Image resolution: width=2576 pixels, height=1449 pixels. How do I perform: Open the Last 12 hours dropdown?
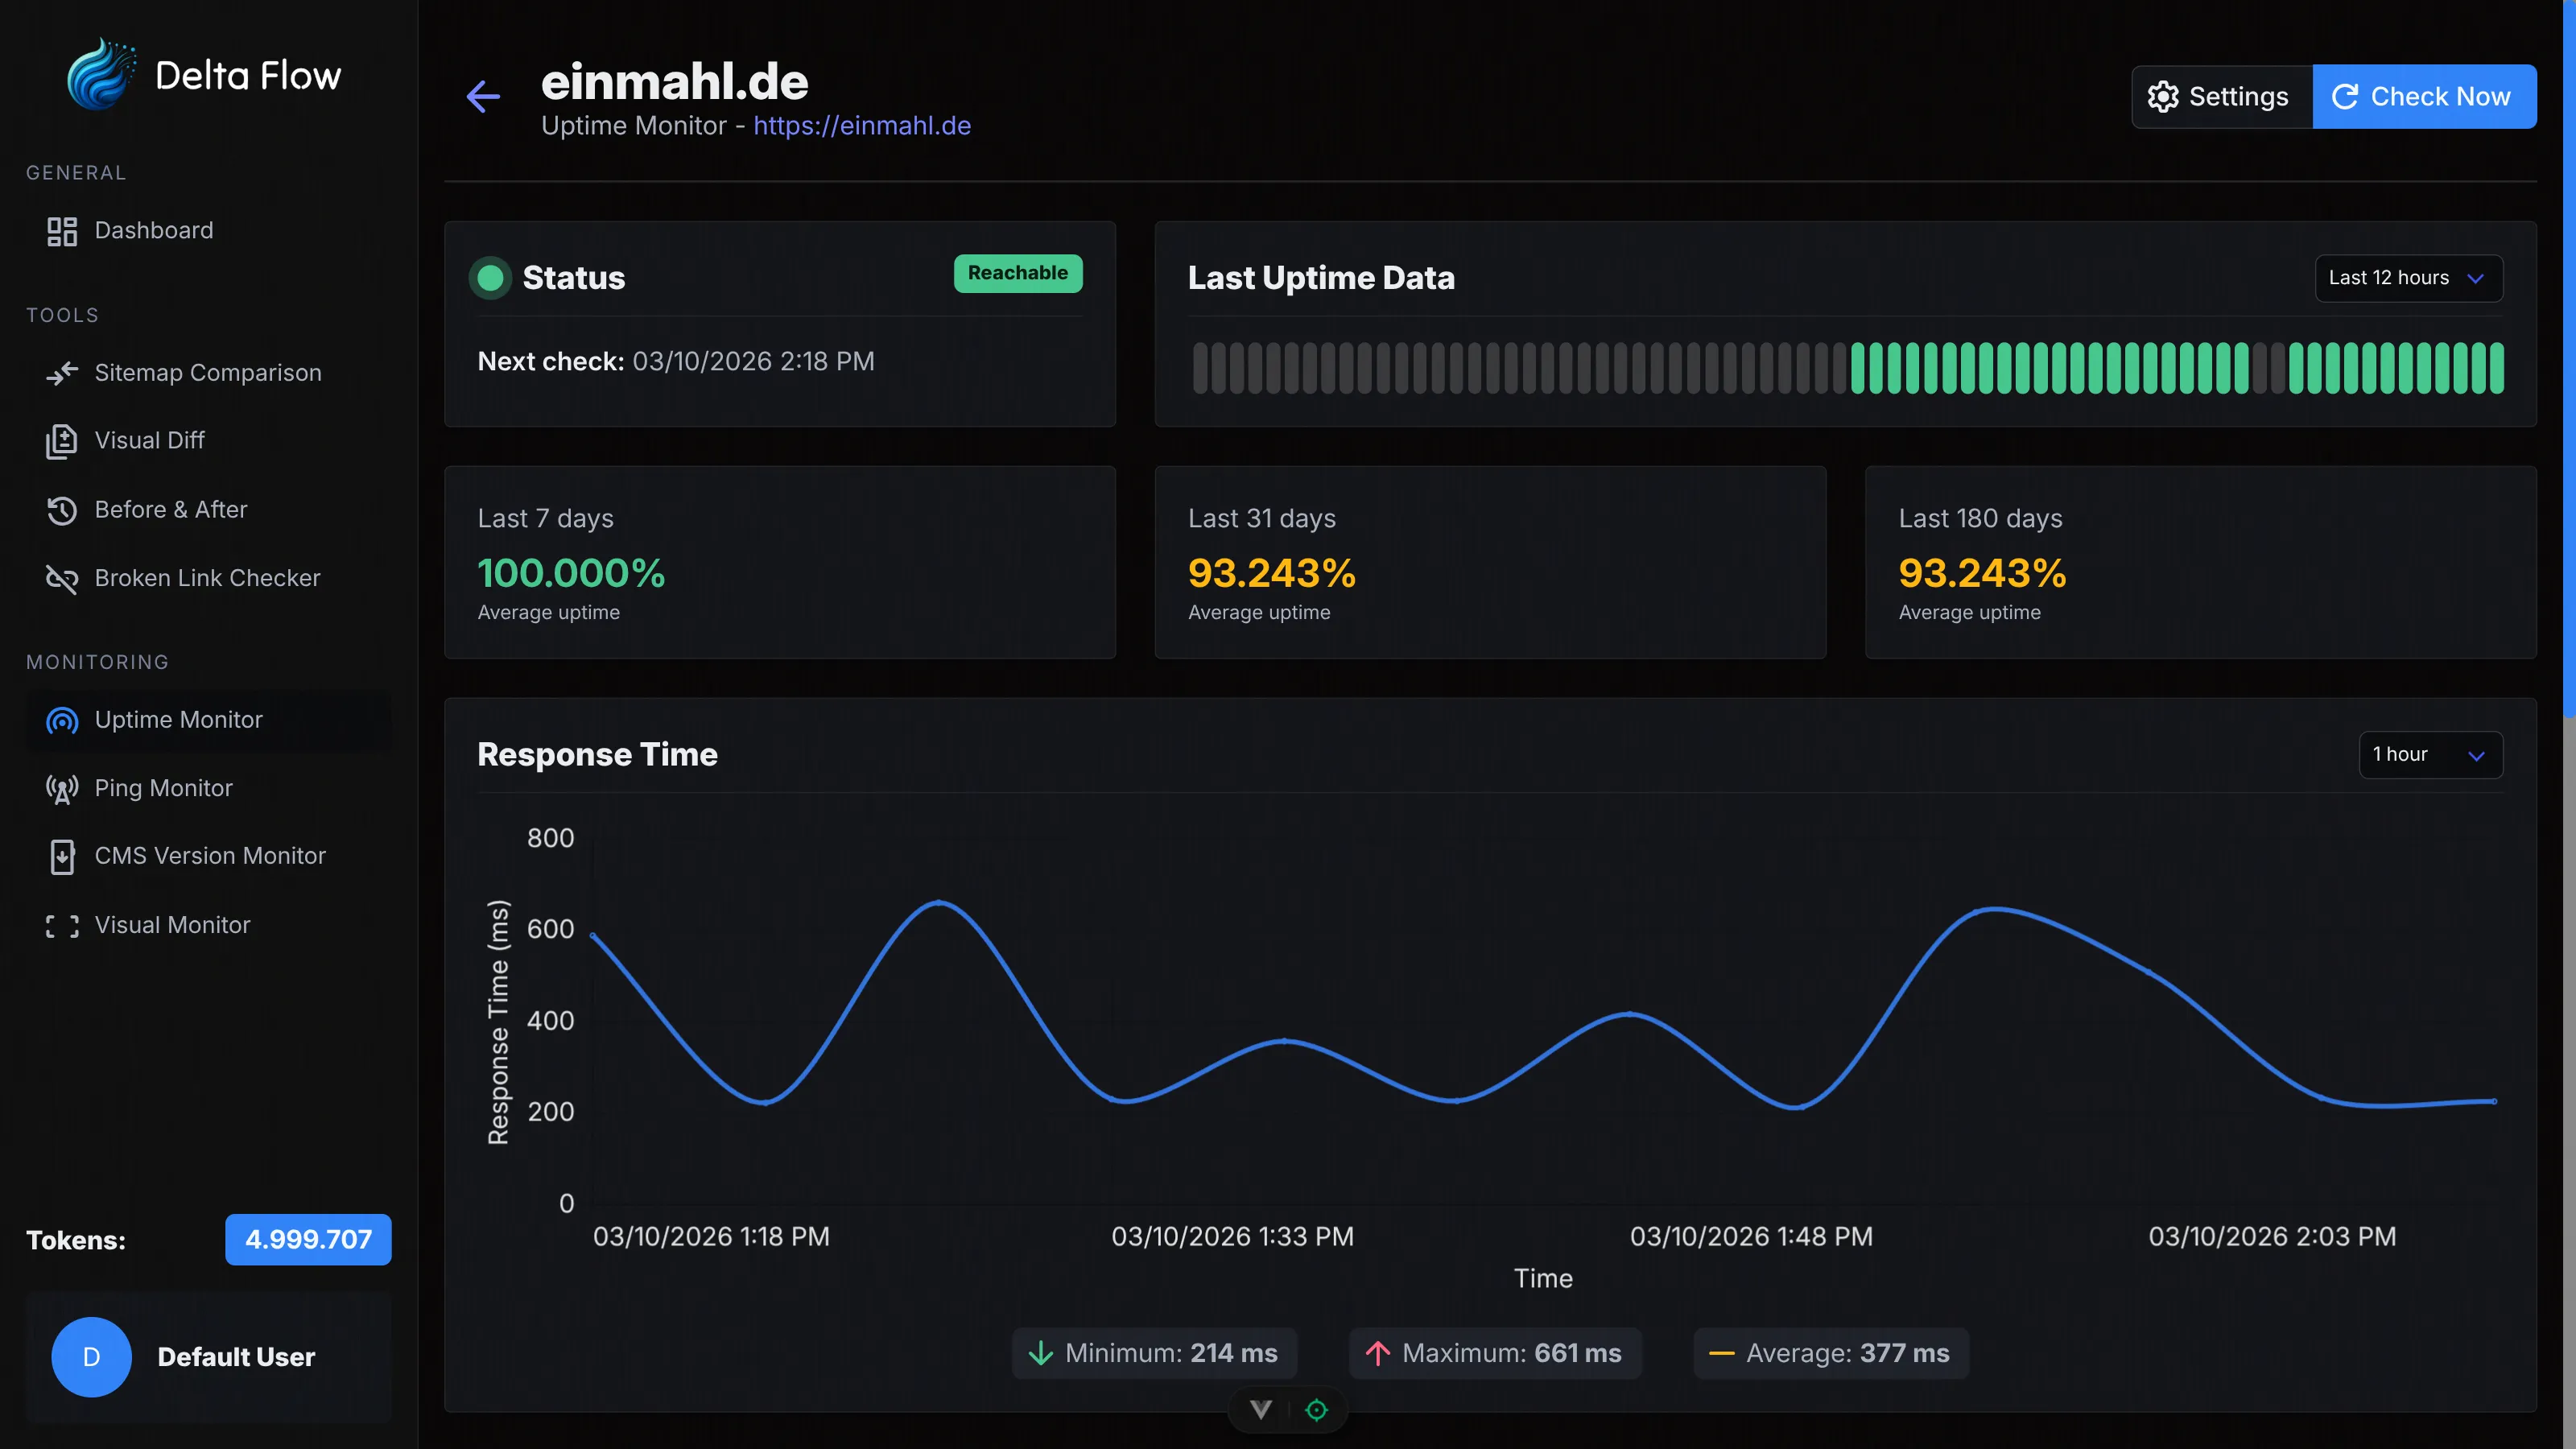click(x=2407, y=278)
